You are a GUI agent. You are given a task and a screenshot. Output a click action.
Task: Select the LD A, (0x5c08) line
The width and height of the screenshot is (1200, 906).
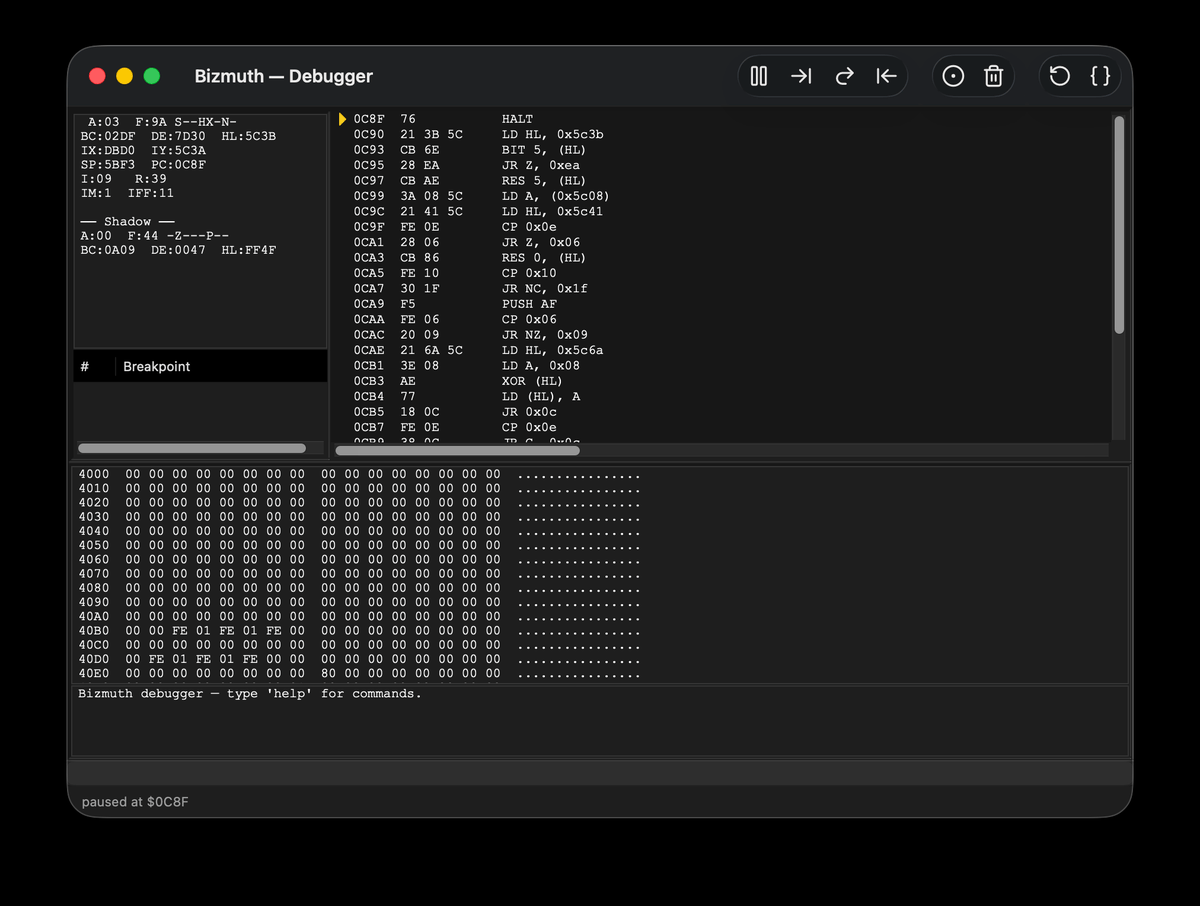(x=481, y=196)
